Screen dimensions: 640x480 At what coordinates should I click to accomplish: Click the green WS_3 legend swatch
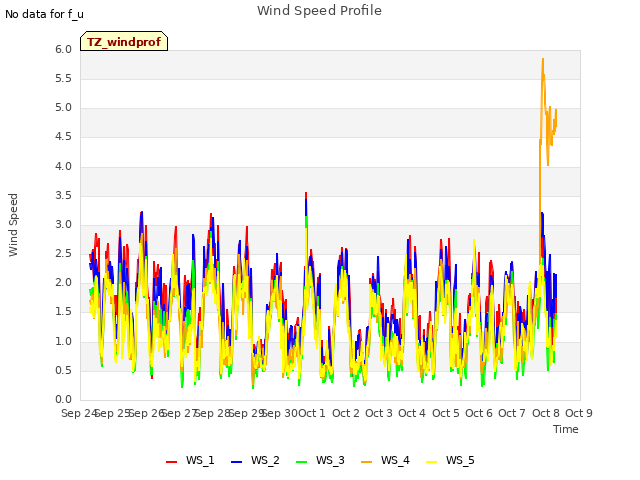click(x=302, y=461)
